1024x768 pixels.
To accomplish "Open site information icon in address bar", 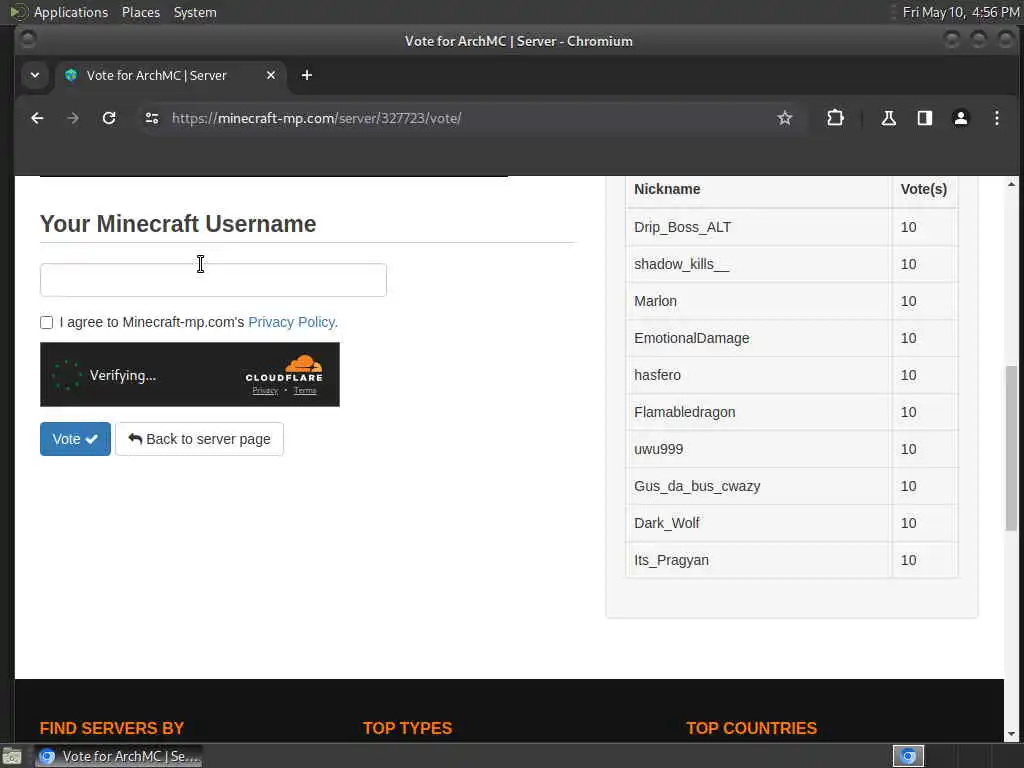I will (152, 118).
